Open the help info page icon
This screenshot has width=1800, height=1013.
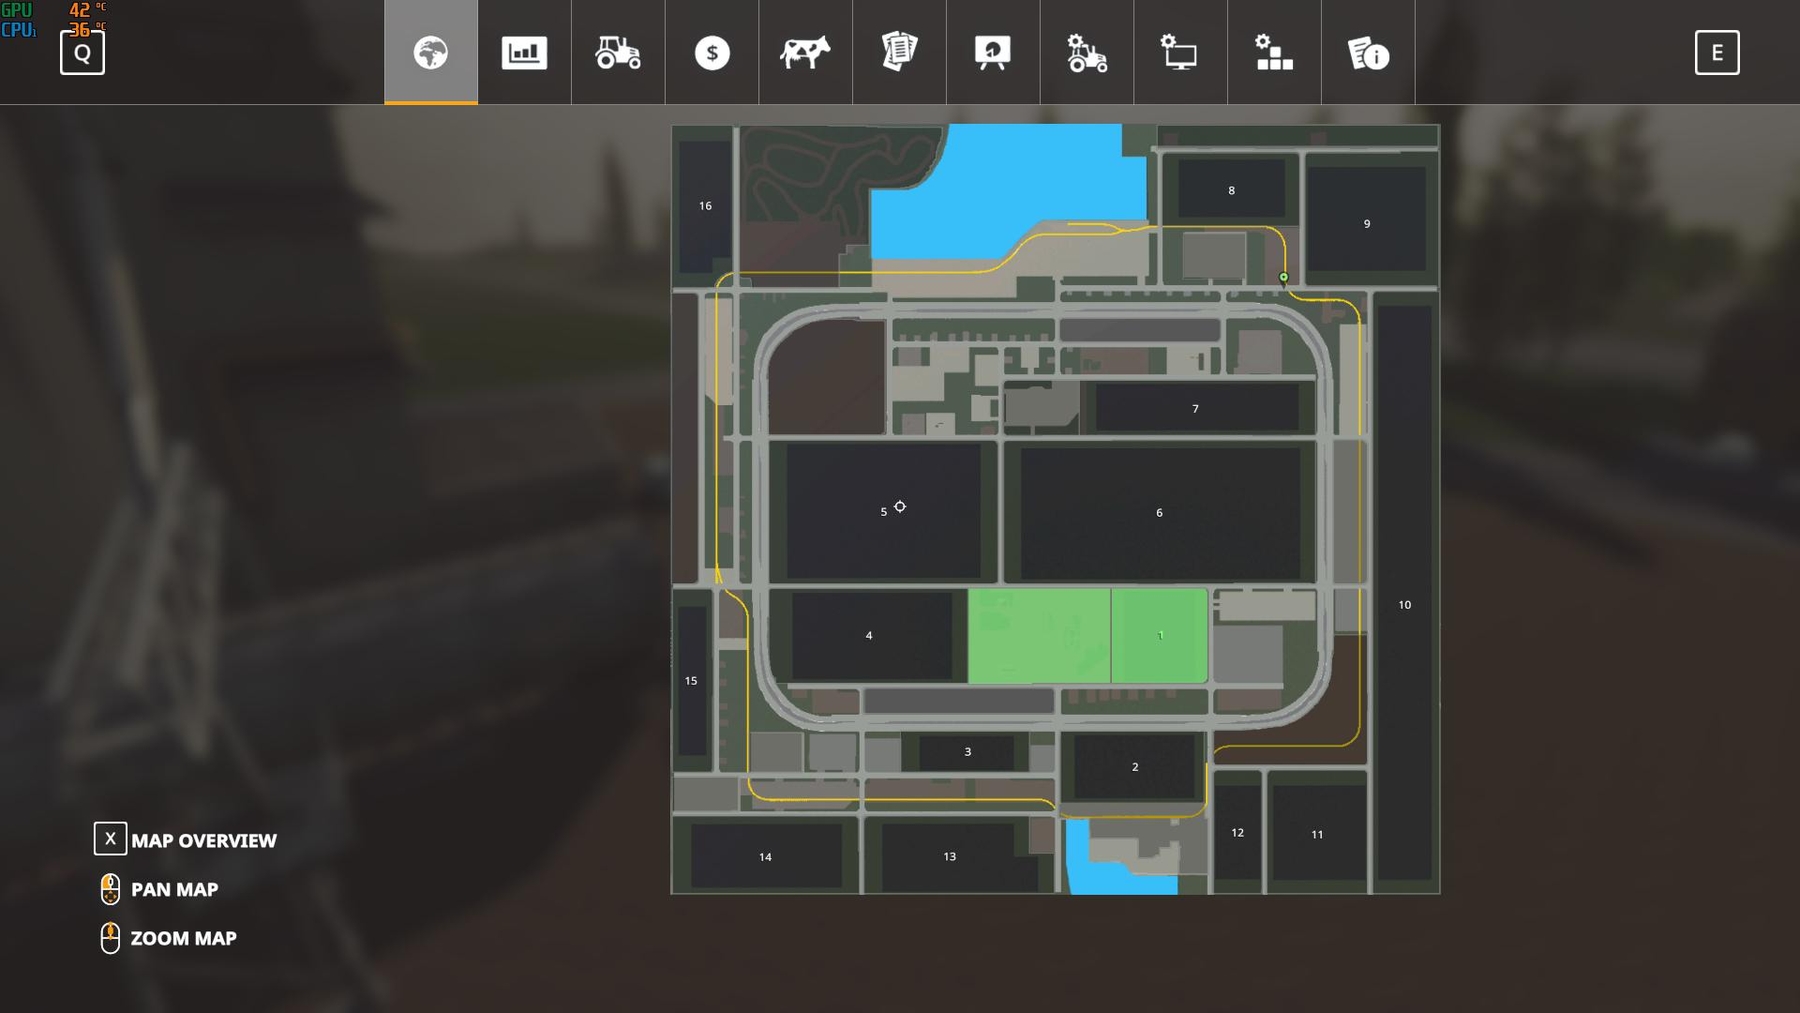coord(1368,52)
